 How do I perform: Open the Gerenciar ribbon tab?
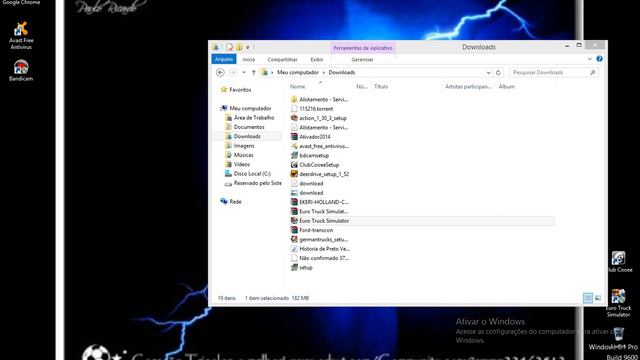362,60
